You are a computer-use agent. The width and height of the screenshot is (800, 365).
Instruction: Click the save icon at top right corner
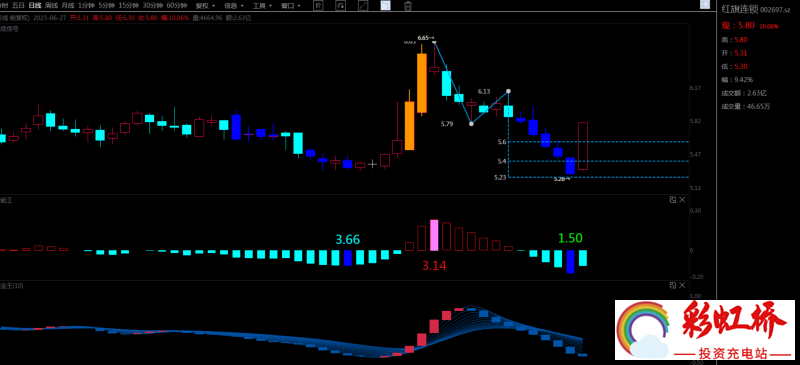click(x=705, y=5)
